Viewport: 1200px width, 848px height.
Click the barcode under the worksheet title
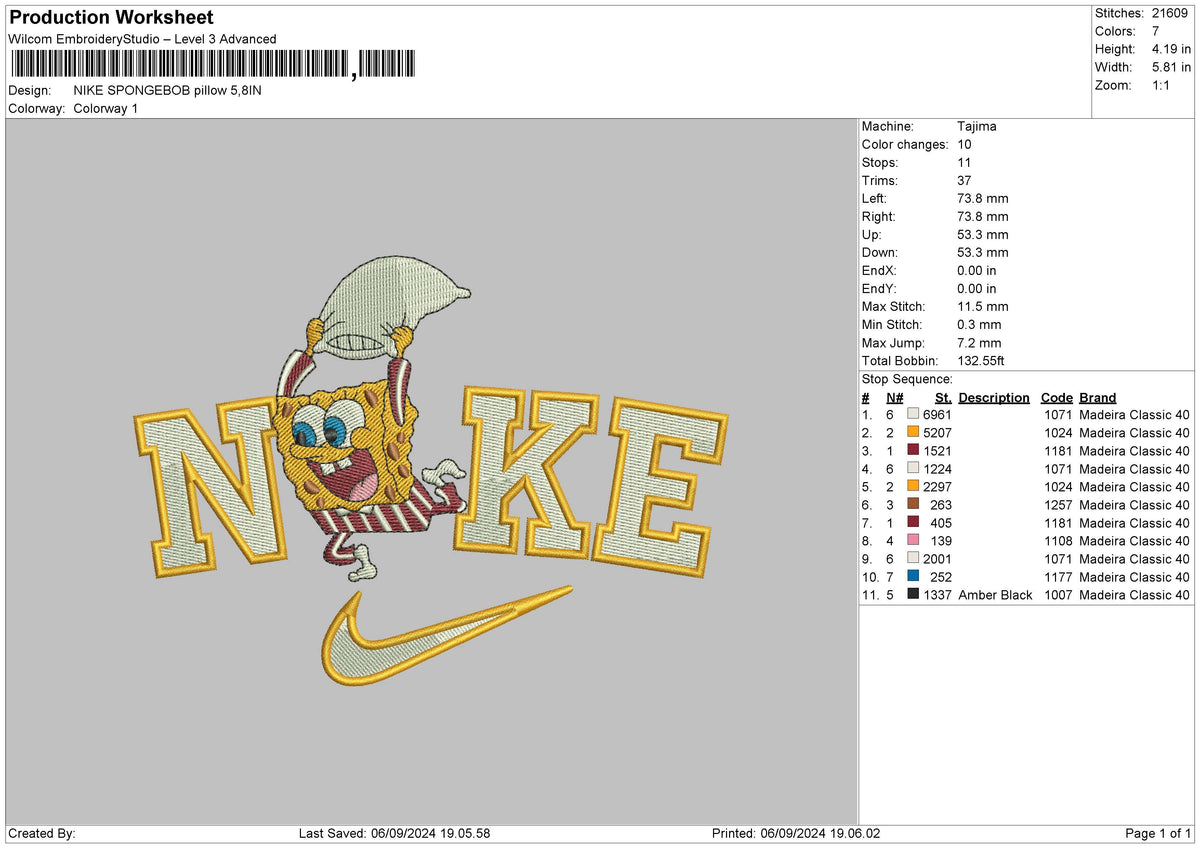(x=215, y=65)
